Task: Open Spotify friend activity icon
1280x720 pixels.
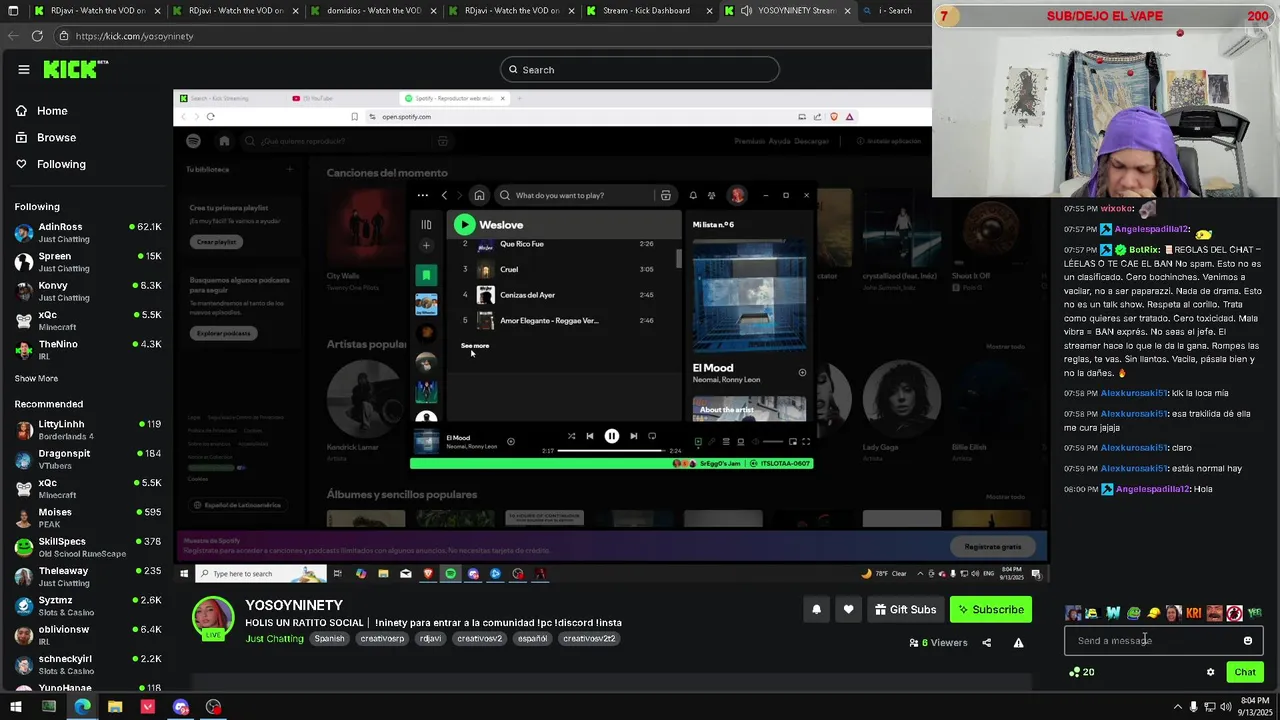Action: pyautogui.click(x=711, y=195)
